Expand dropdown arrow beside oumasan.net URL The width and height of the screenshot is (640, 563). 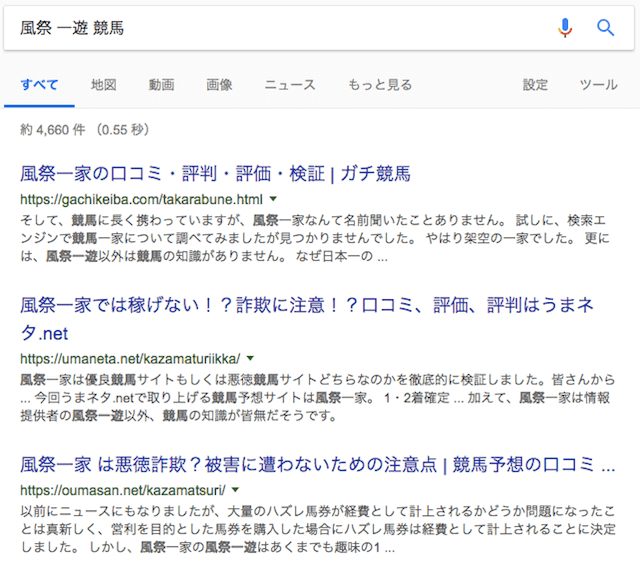(x=235, y=490)
